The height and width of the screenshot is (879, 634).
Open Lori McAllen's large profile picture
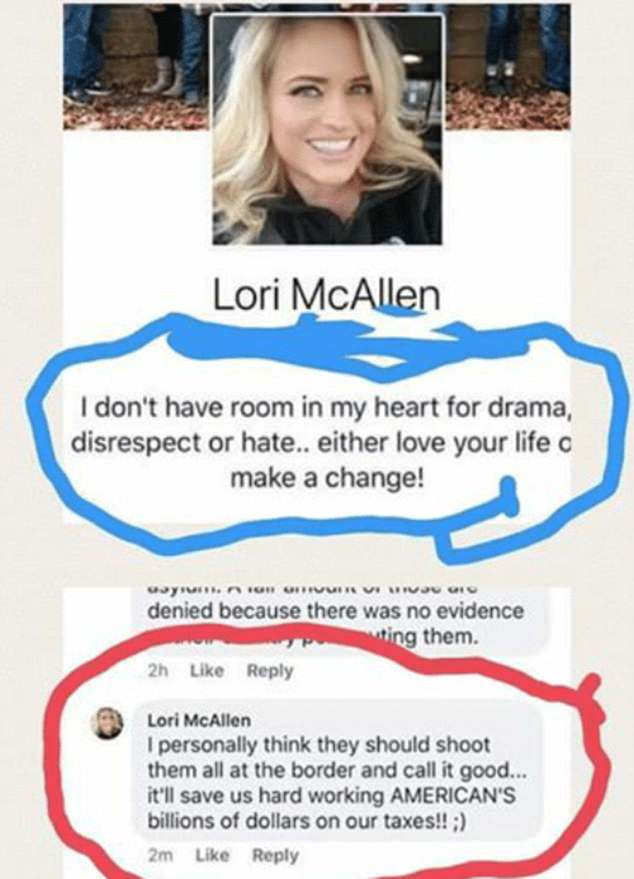[x=327, y=129]
